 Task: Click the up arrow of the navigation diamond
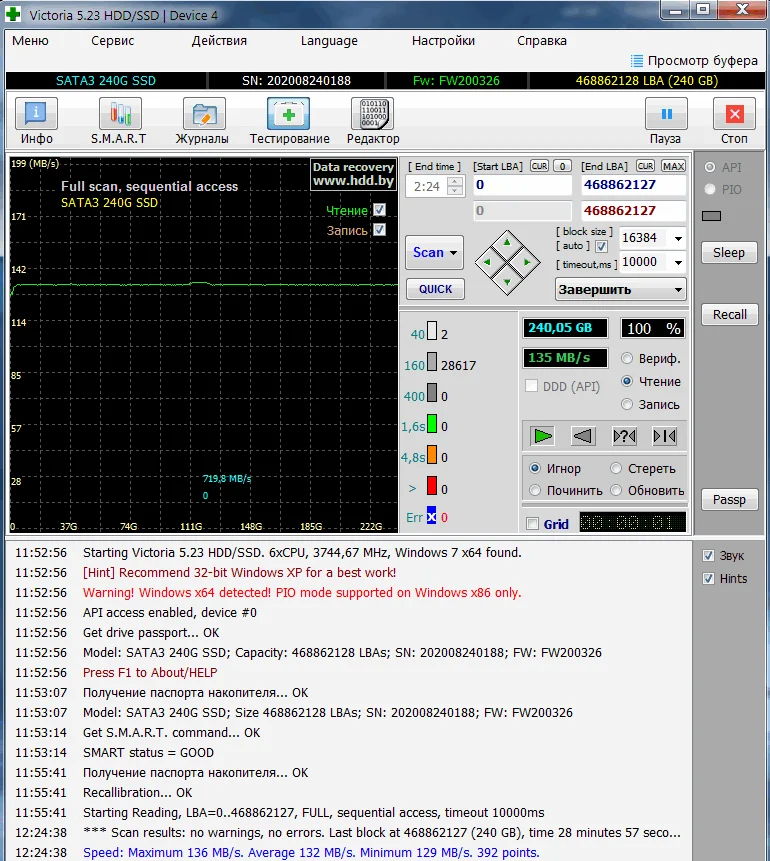[507, 242]
